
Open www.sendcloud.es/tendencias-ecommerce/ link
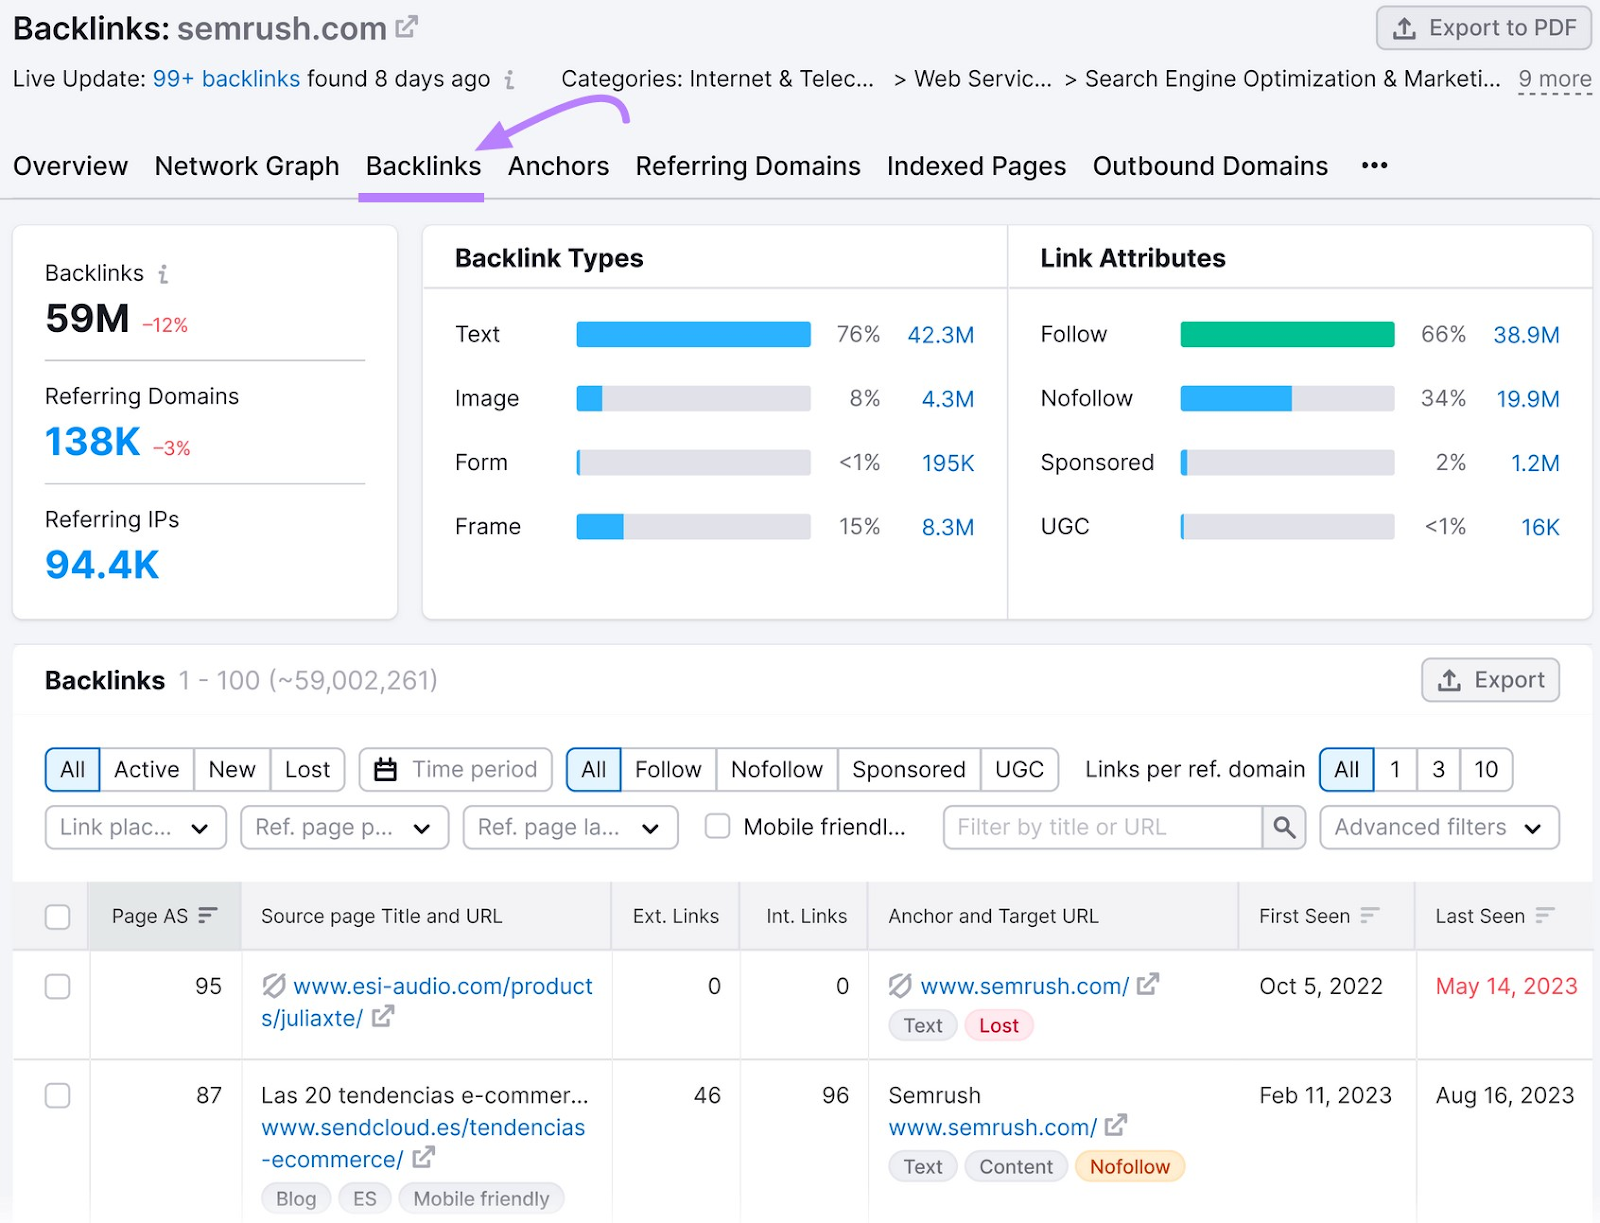(x=422, y=1143)
